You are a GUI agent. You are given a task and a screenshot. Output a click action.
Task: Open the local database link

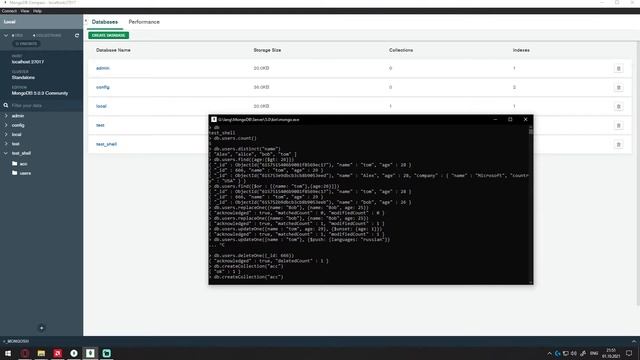[101, 106]
